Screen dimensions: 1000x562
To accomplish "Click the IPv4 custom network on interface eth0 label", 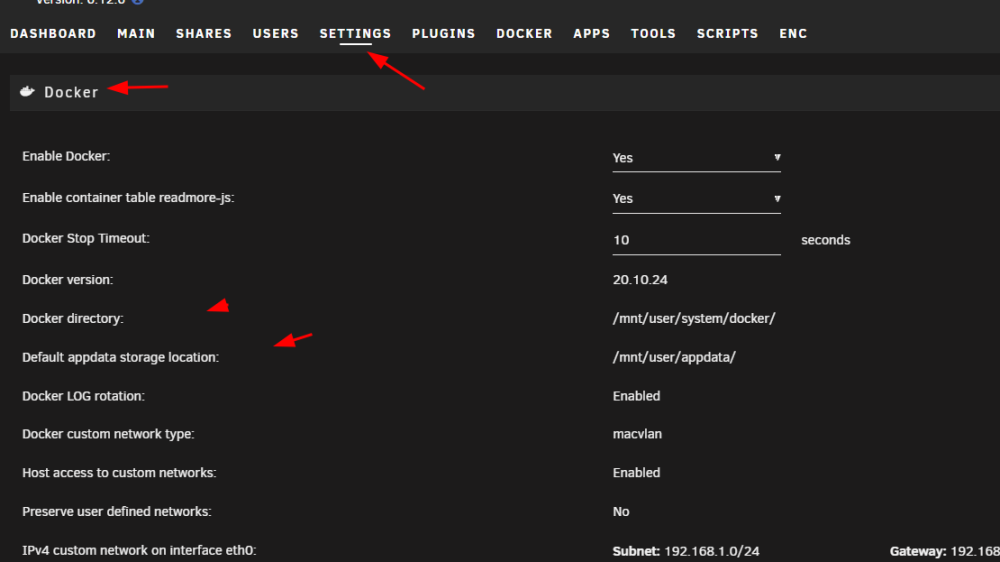I will [139, 551].
